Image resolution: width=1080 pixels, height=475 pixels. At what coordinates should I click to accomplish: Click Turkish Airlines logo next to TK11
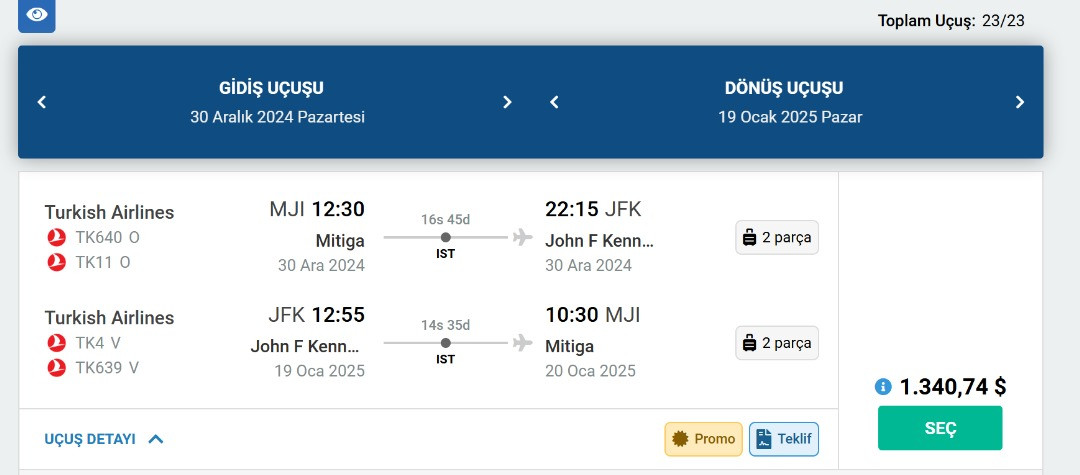click(57, 263)
